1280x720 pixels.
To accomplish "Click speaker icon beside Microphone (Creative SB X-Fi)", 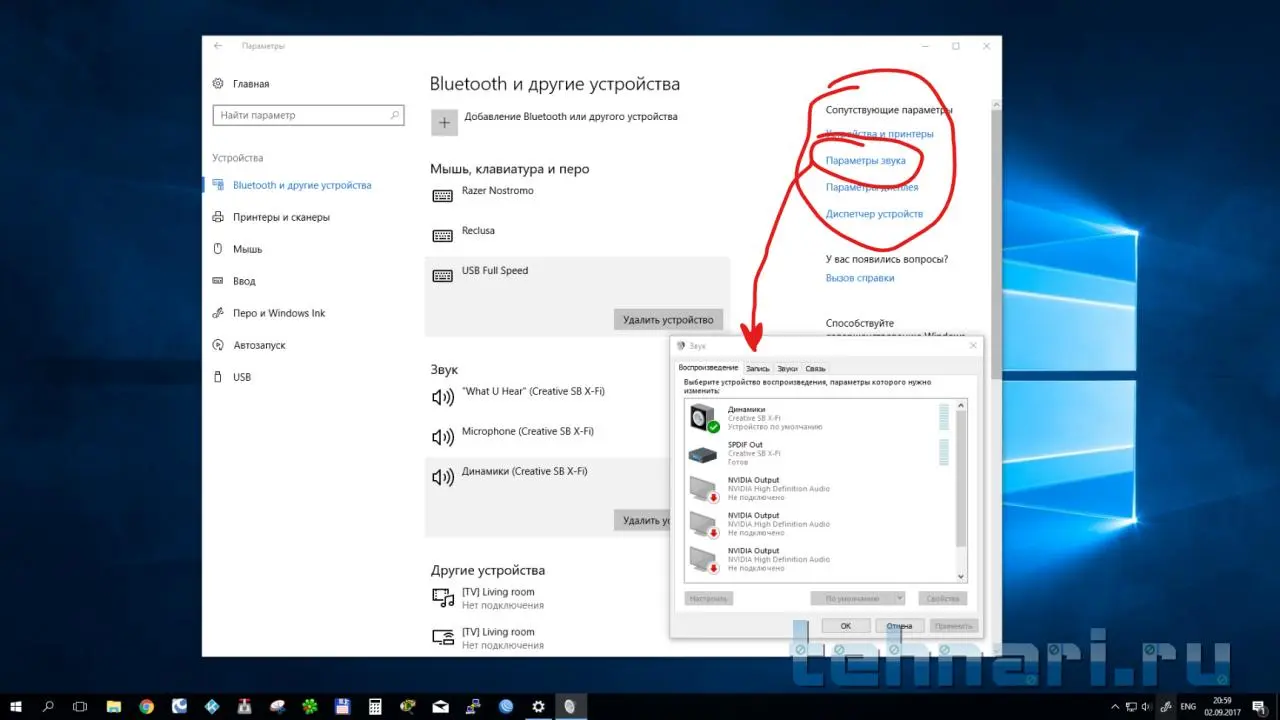I will click(x=442, y=436).
